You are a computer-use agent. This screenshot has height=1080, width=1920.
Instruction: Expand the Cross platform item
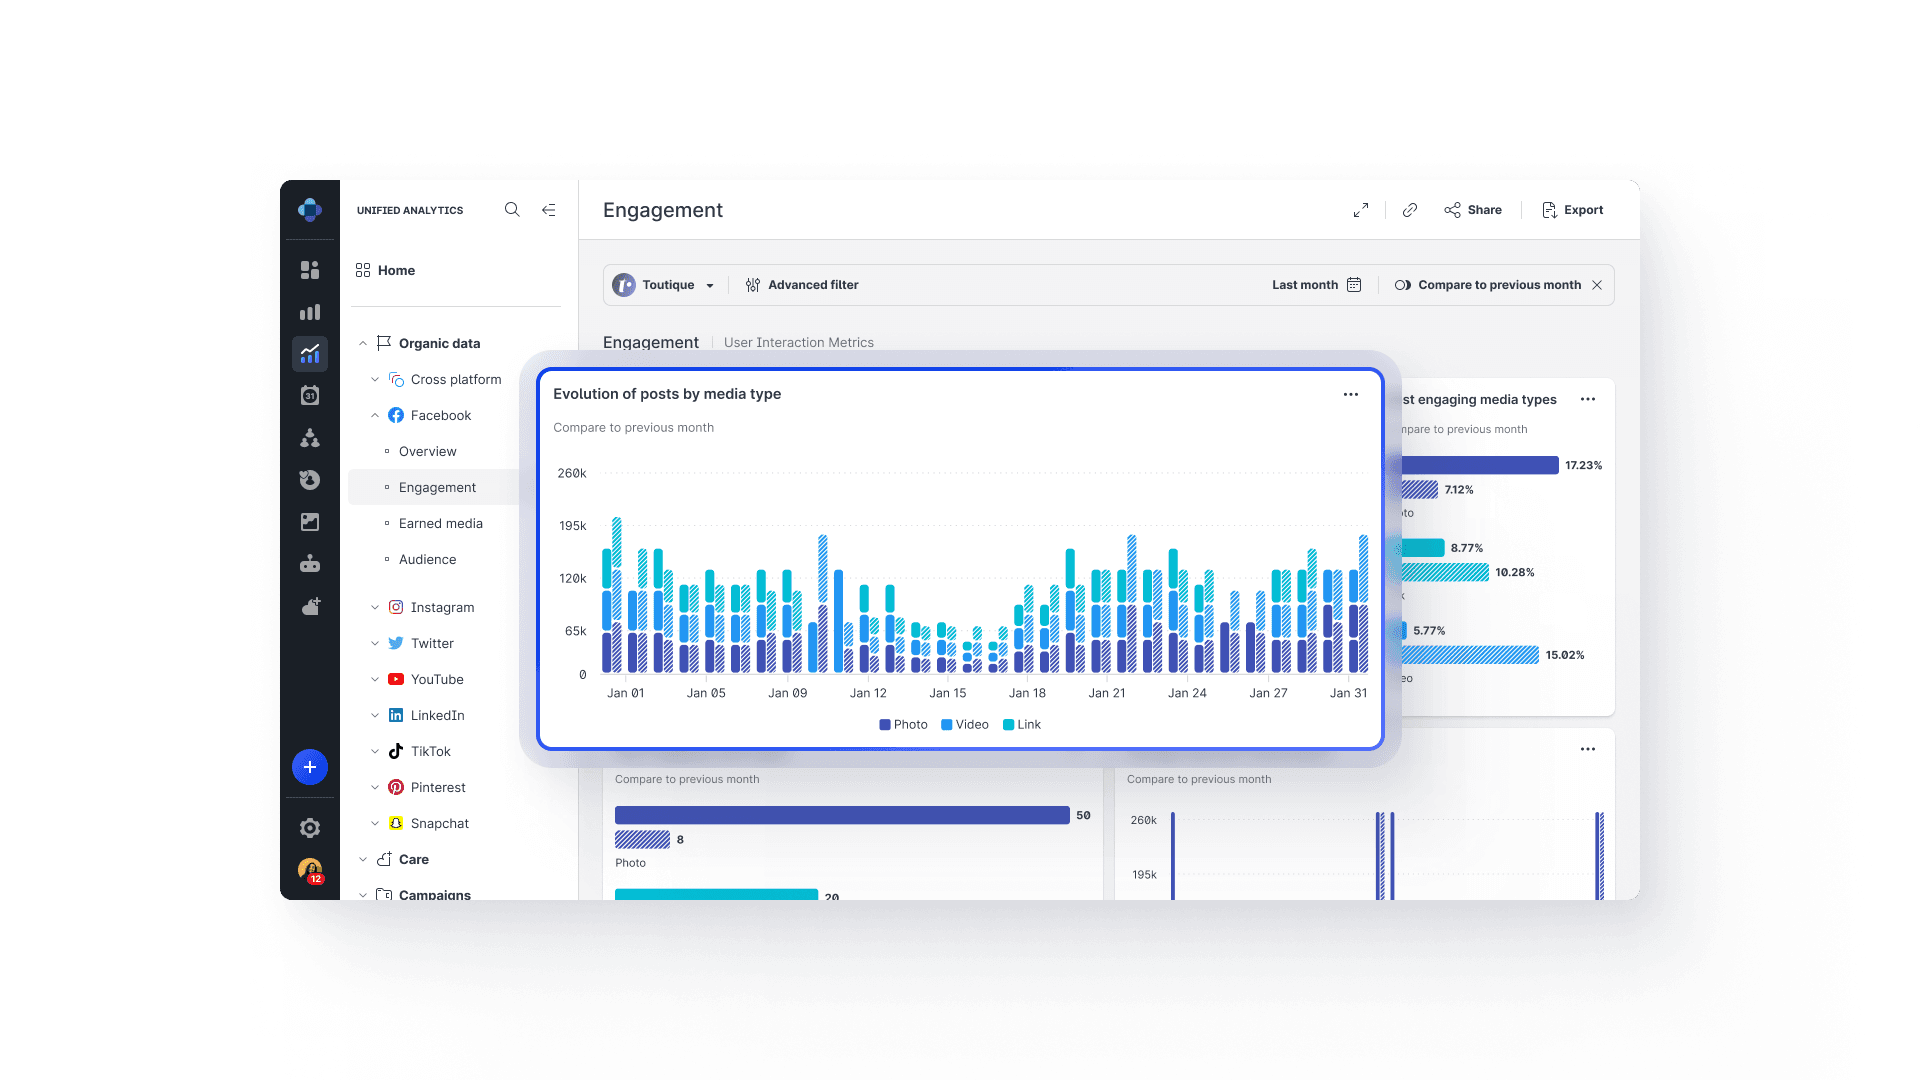point(375,379)
